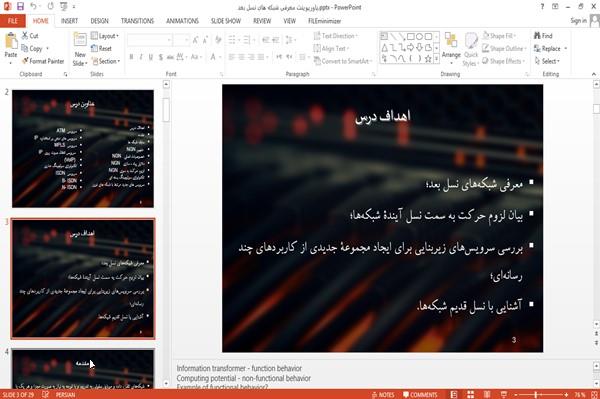This screenshot has width=600, height=399.
Task: Toggle Bold formatting button
Action: pos(131,57)
